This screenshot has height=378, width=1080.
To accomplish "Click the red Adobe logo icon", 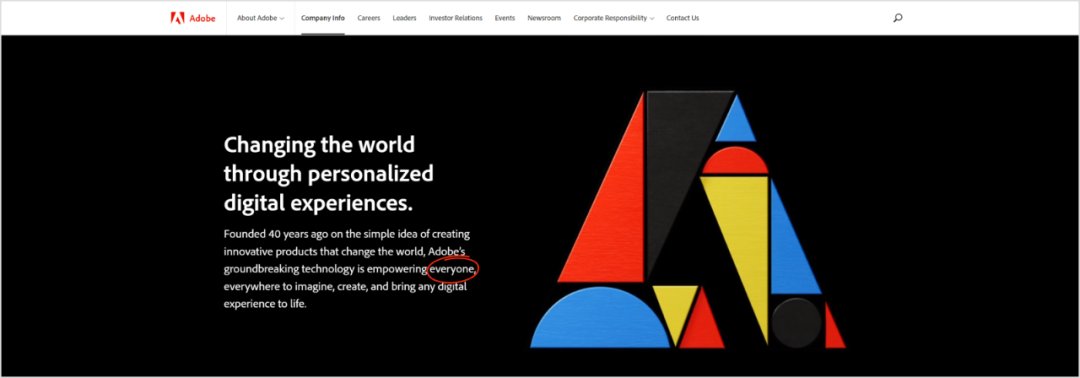I will click(177, 18).
